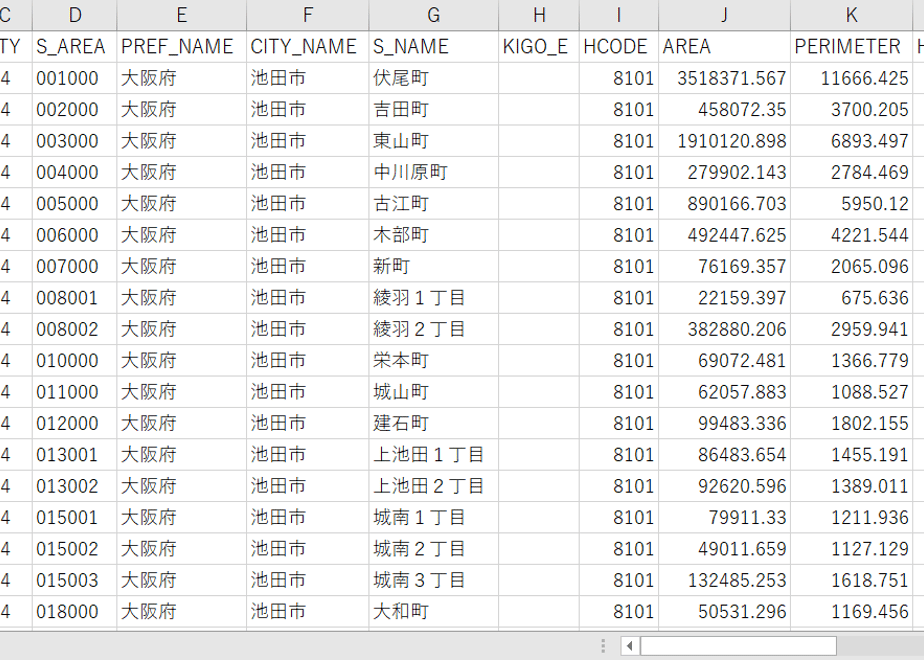Select empty KIGO_E cell in 木部町 row
The height and width of the screenshot is (660, 924).
(x=539, y=235)
